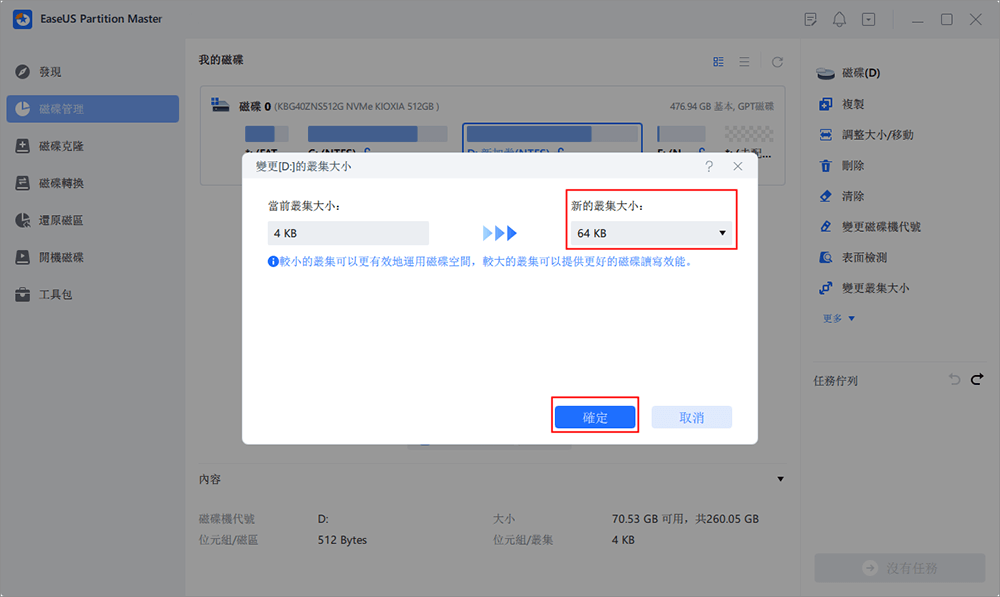Redo the queued task

(x=977, y=380)
